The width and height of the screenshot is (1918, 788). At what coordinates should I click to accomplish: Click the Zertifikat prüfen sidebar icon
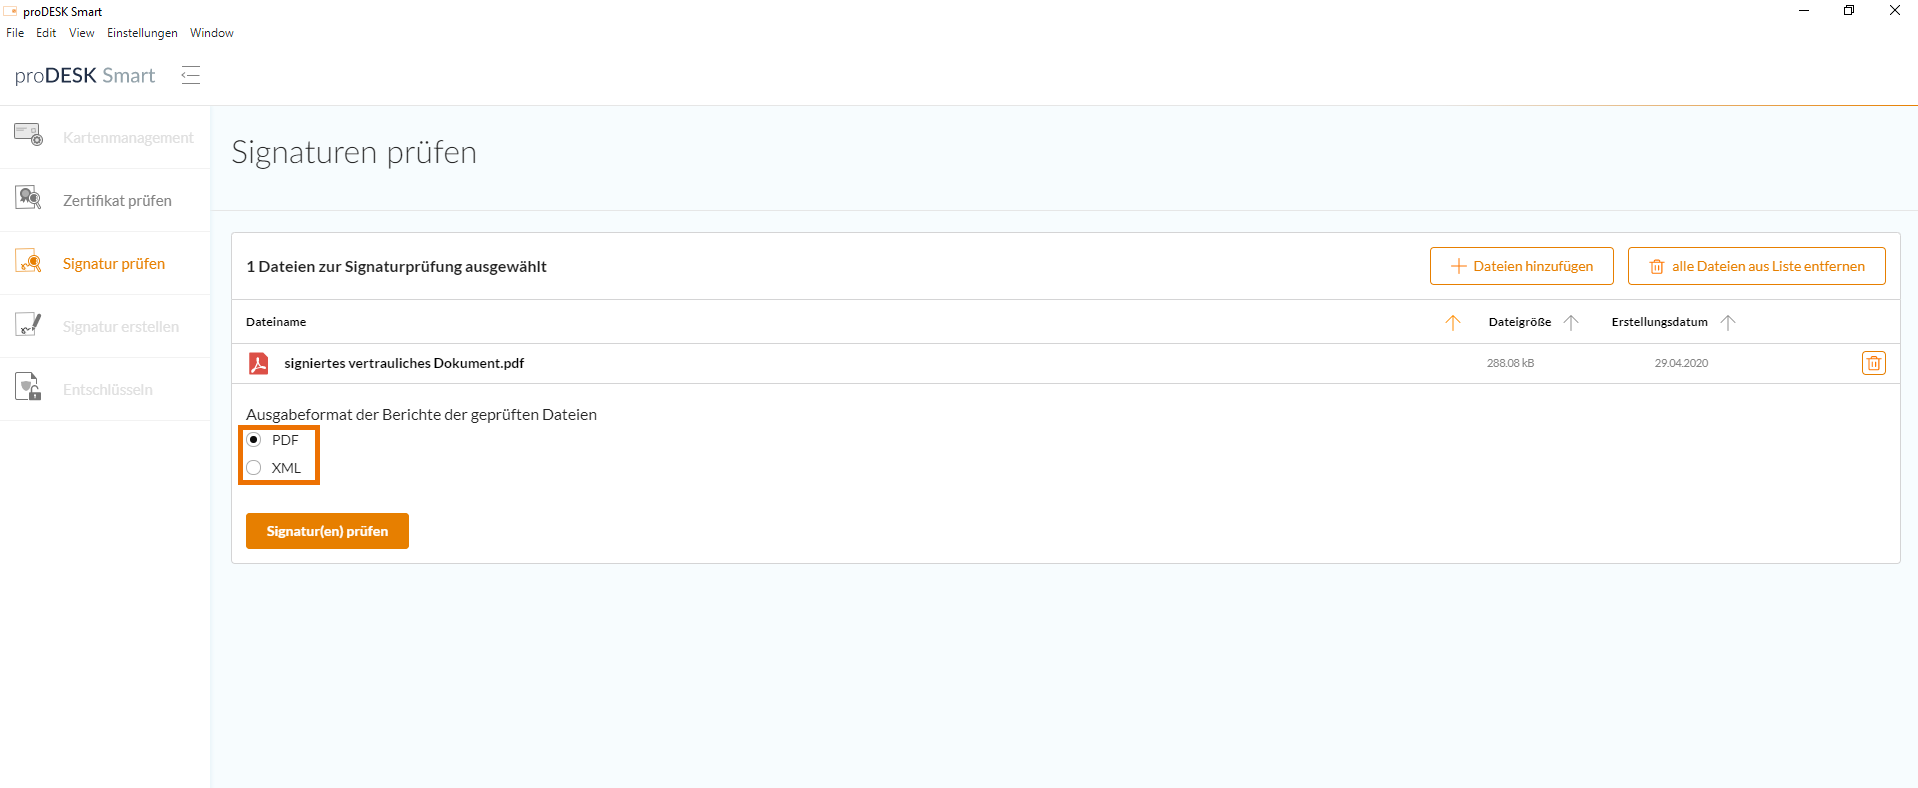click(x=28, y=198)
